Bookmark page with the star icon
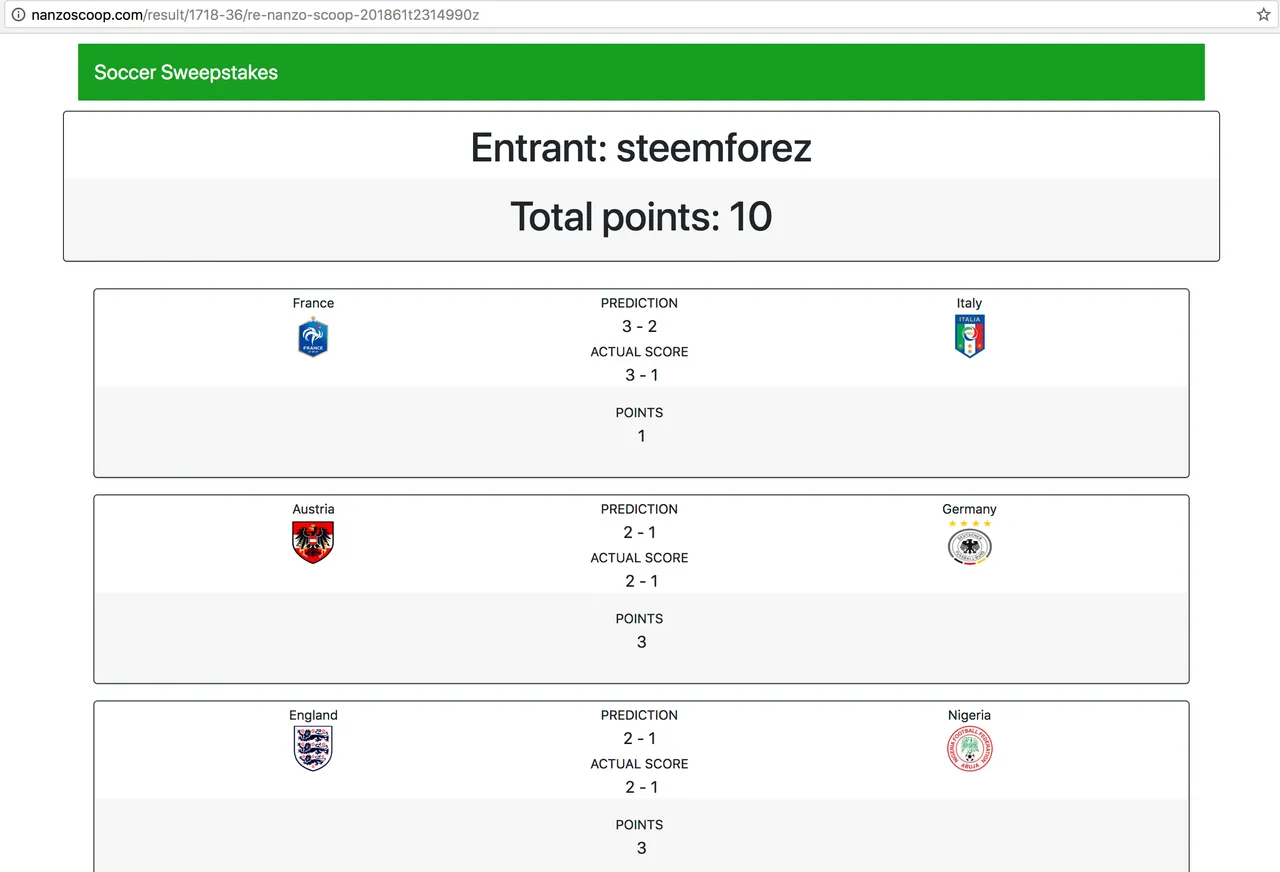The height and width of the screenshot is (872, 1280). pos(1263,15)
